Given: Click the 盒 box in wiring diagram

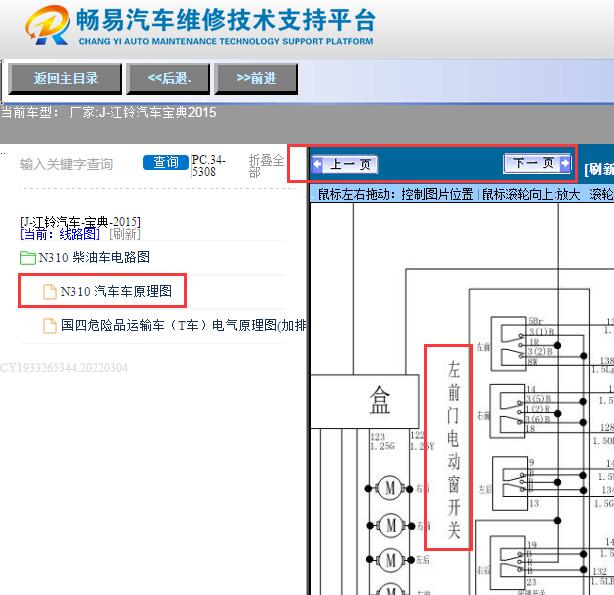Looking at the screenshot, I should [x=364, y=401].
